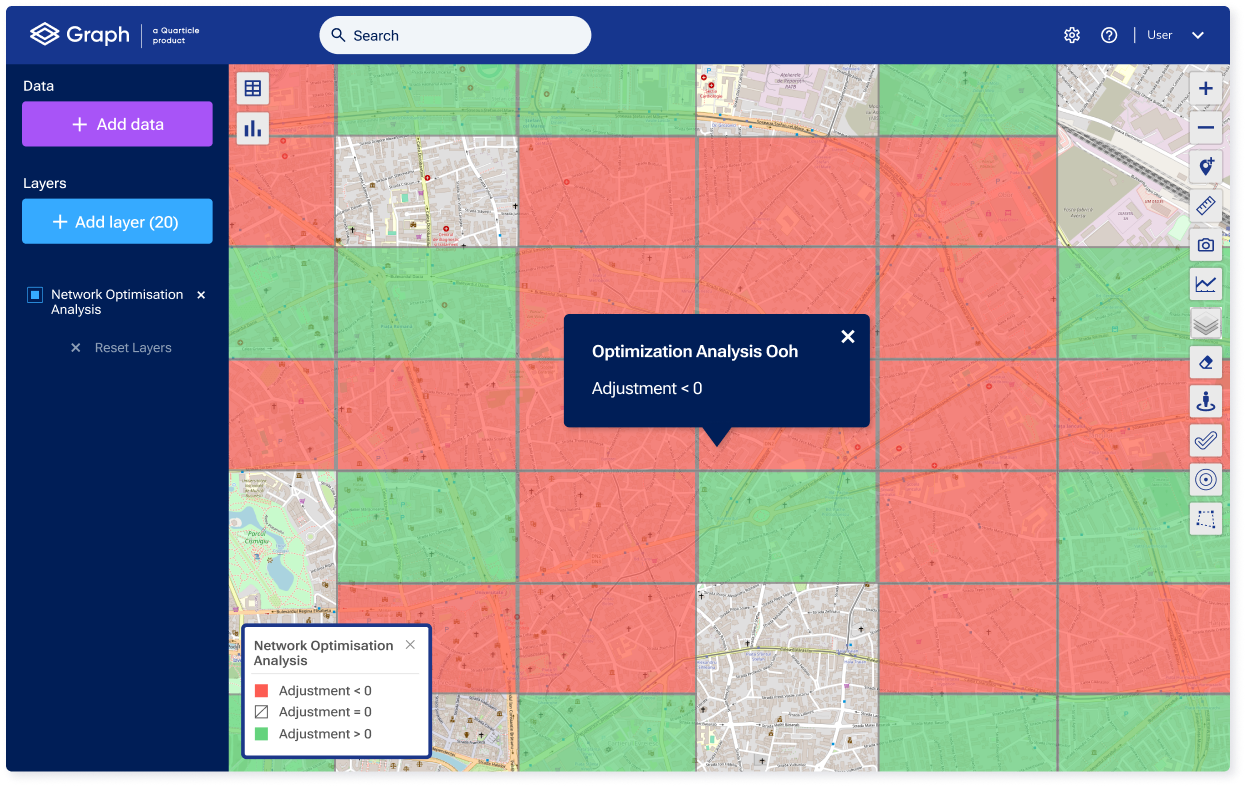Image resolution: width=1245 pixels, height=787 pixels.
Task: Toggle the Network Optimisation Analysis layer visibility
Action: point(34,294)
